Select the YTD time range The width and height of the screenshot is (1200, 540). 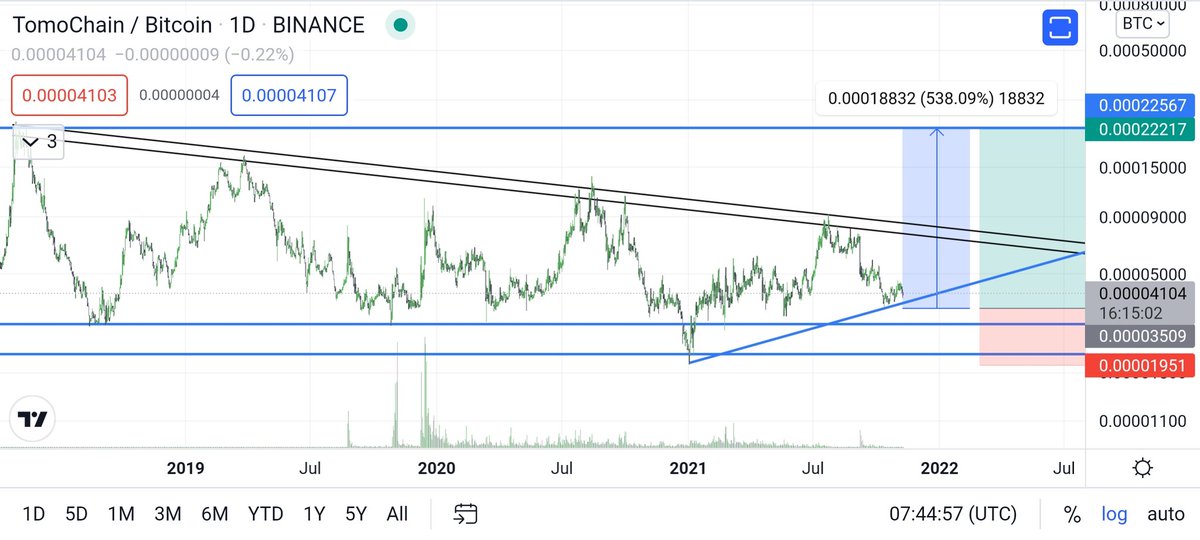pos(265,514)
